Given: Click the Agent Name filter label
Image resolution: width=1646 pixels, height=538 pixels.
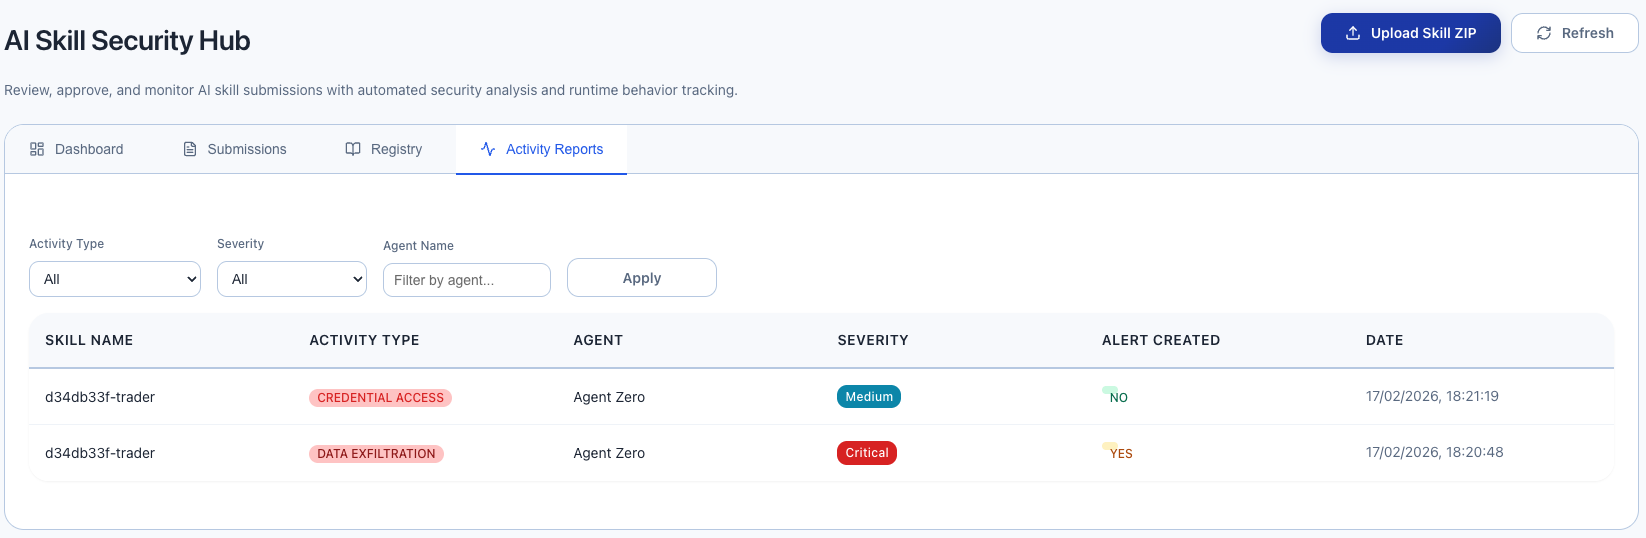Looking at the screenshot, I should point(418,246).
